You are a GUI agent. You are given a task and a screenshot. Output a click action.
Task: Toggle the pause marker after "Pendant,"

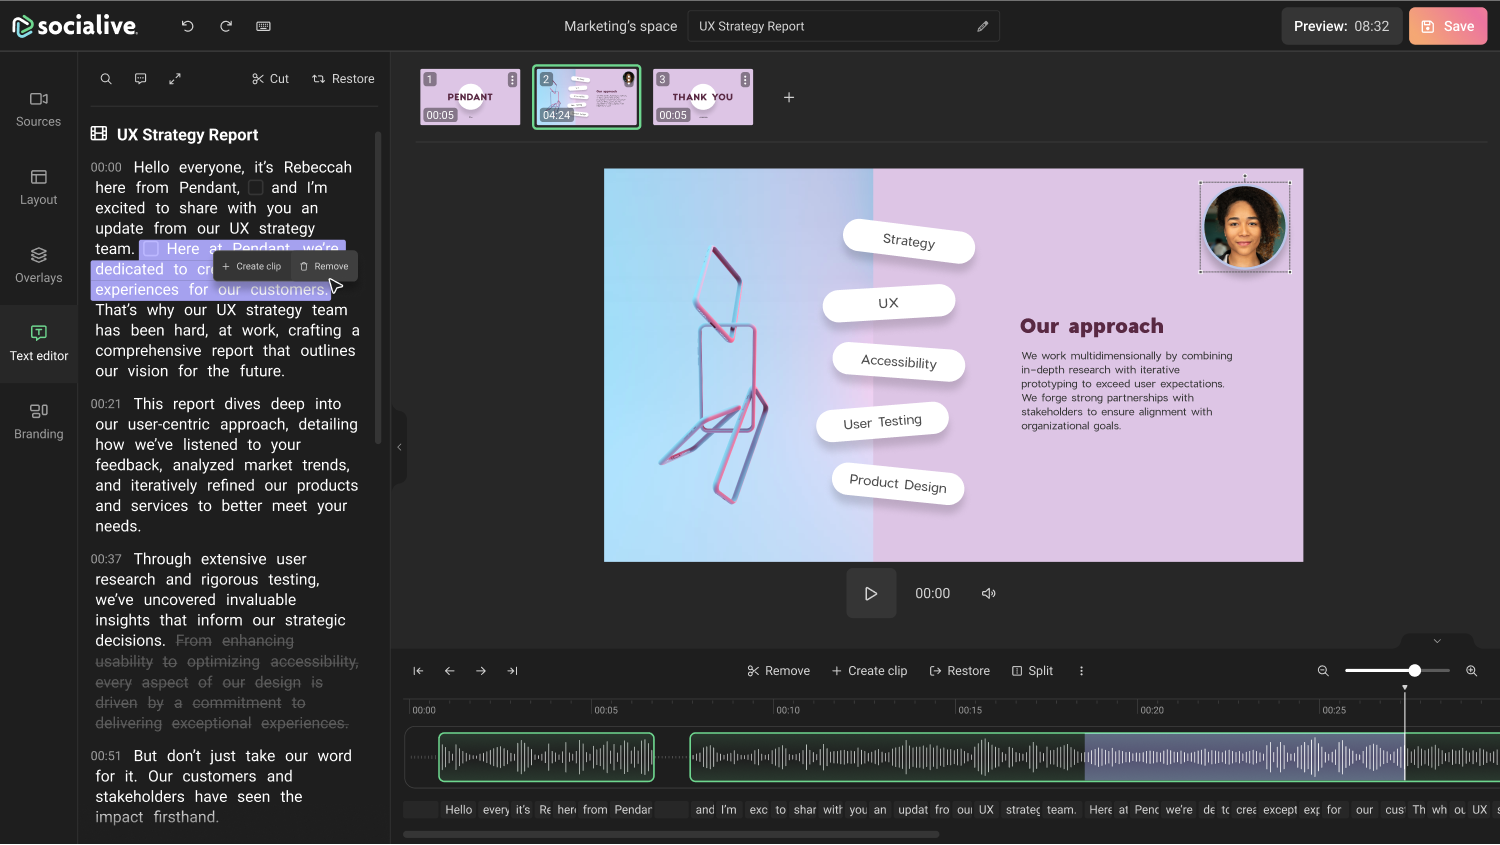pos(256,188)
